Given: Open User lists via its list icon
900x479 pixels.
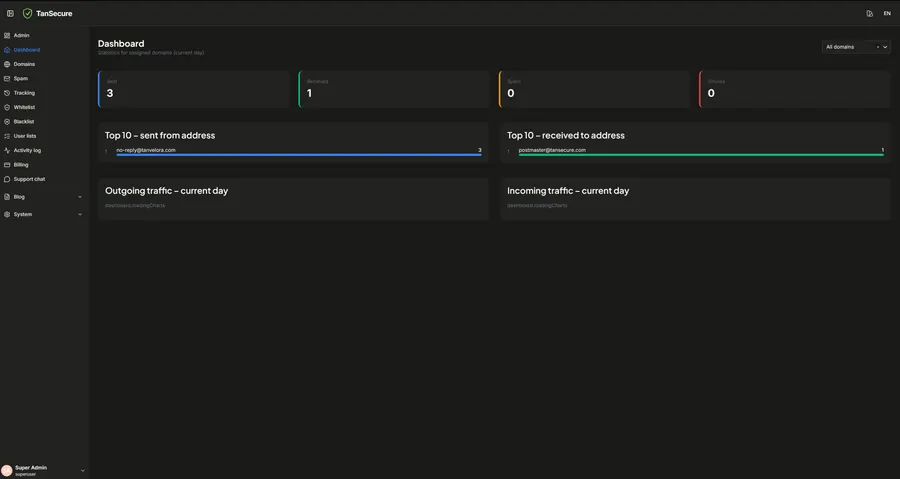Looking at the screenshot, I should tap(7, 136).
